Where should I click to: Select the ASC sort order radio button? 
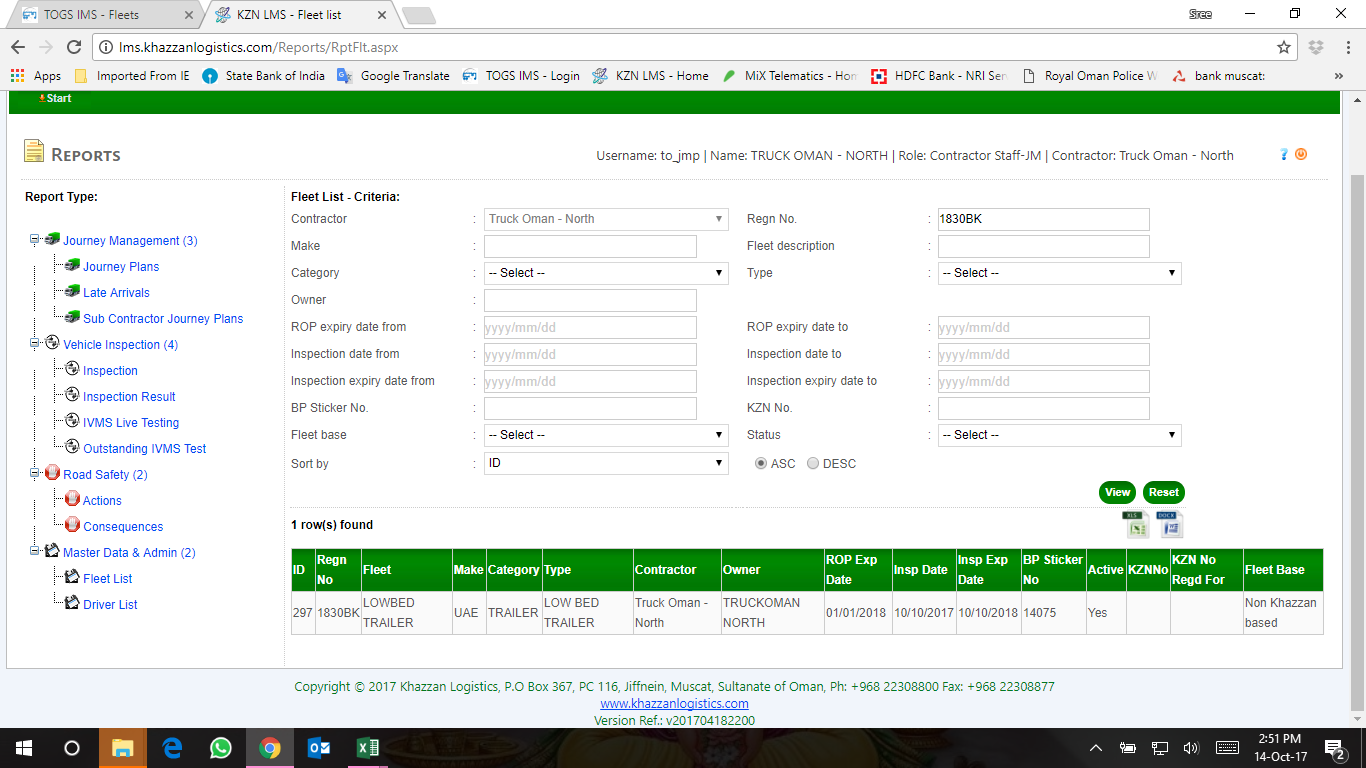coord(761,464)
